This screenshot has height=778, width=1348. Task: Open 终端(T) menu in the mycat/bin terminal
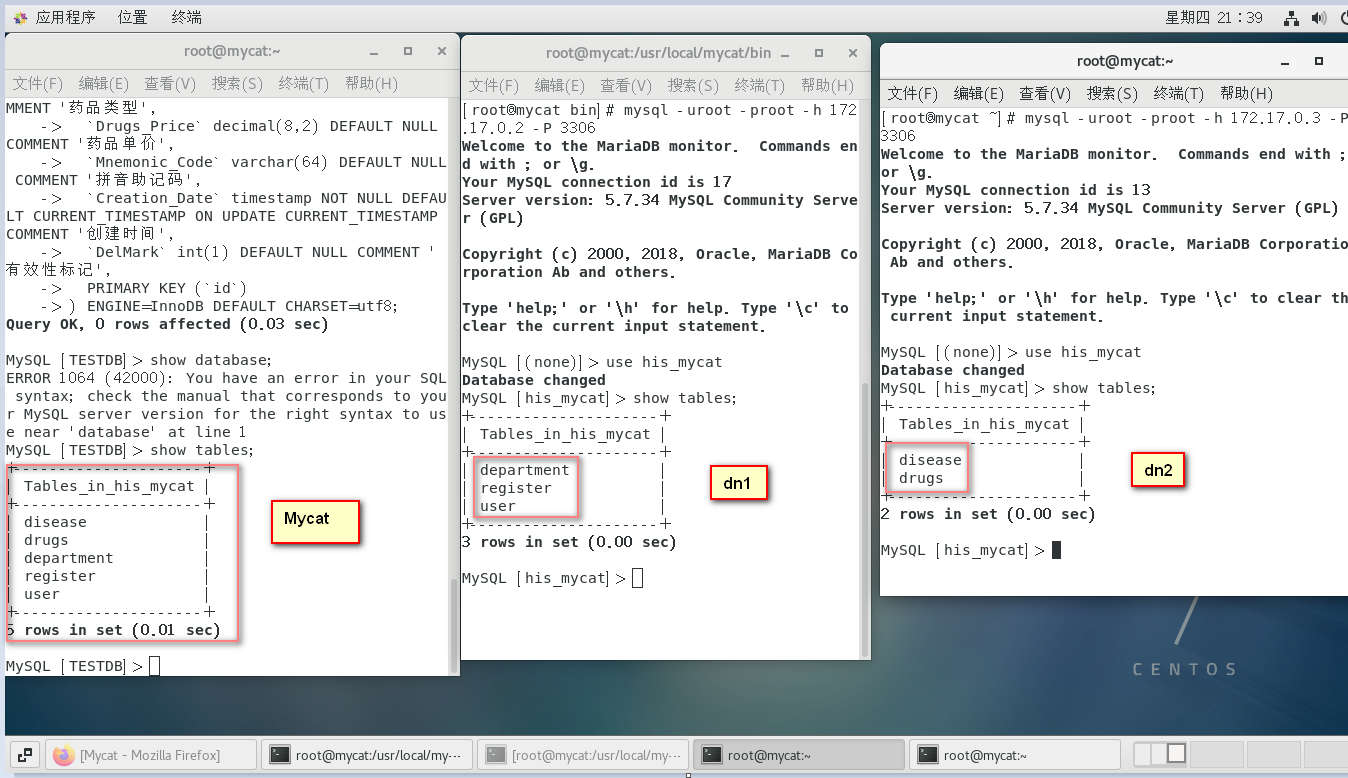(760, 86)
